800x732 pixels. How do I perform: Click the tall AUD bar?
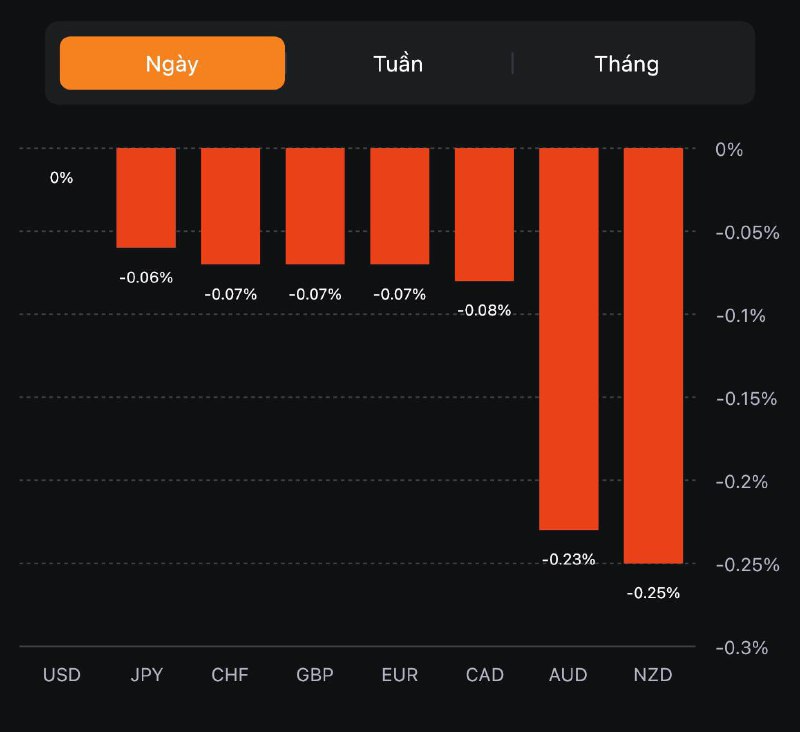pyautogui.click(x=569, y=339)
